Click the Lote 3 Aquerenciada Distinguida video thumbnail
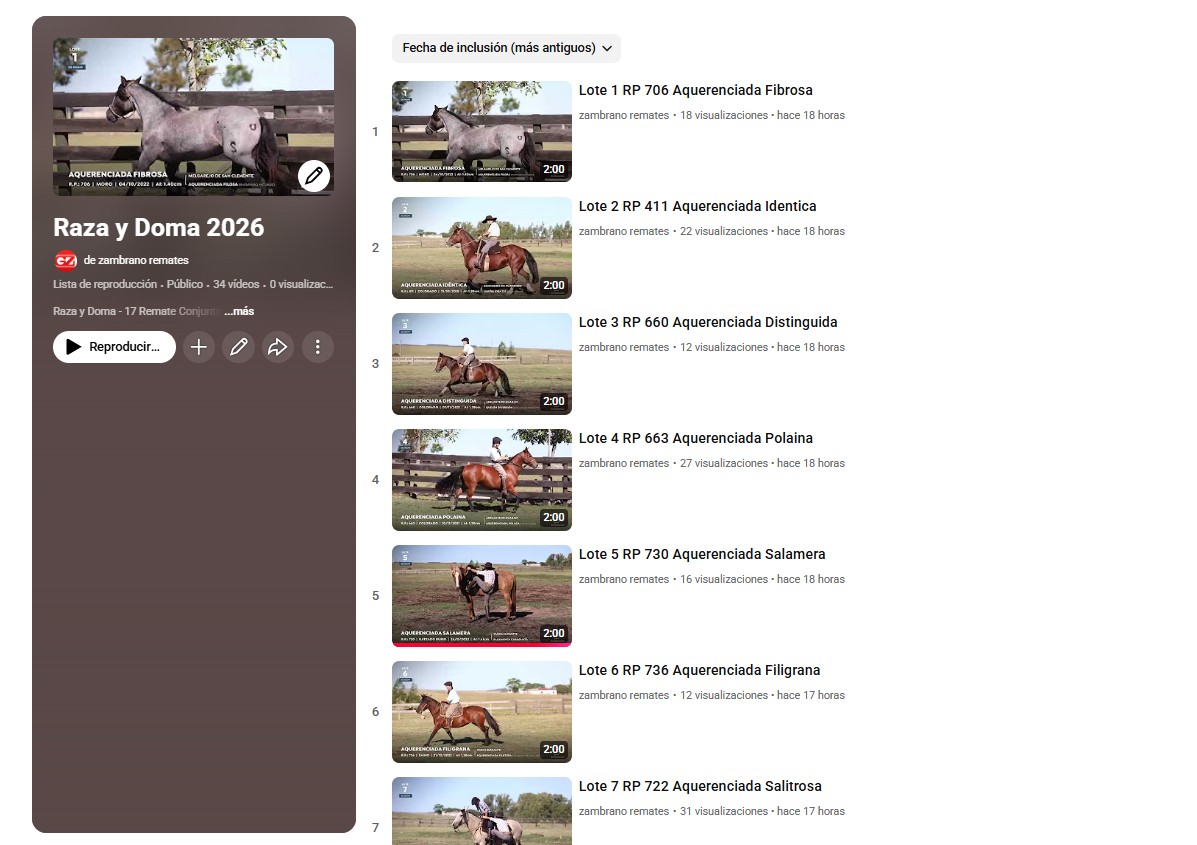 coord(481,364)
